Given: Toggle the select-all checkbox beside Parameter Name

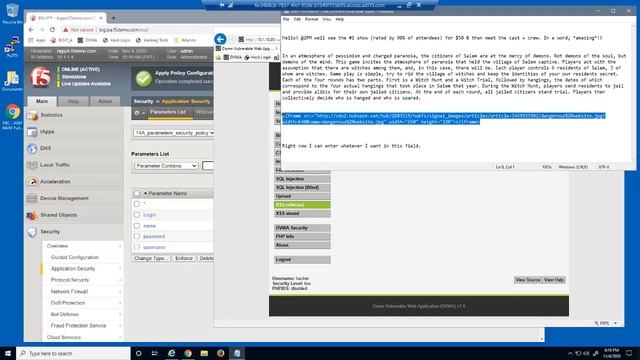Looking at the screenshot, I should coord(137,193).
